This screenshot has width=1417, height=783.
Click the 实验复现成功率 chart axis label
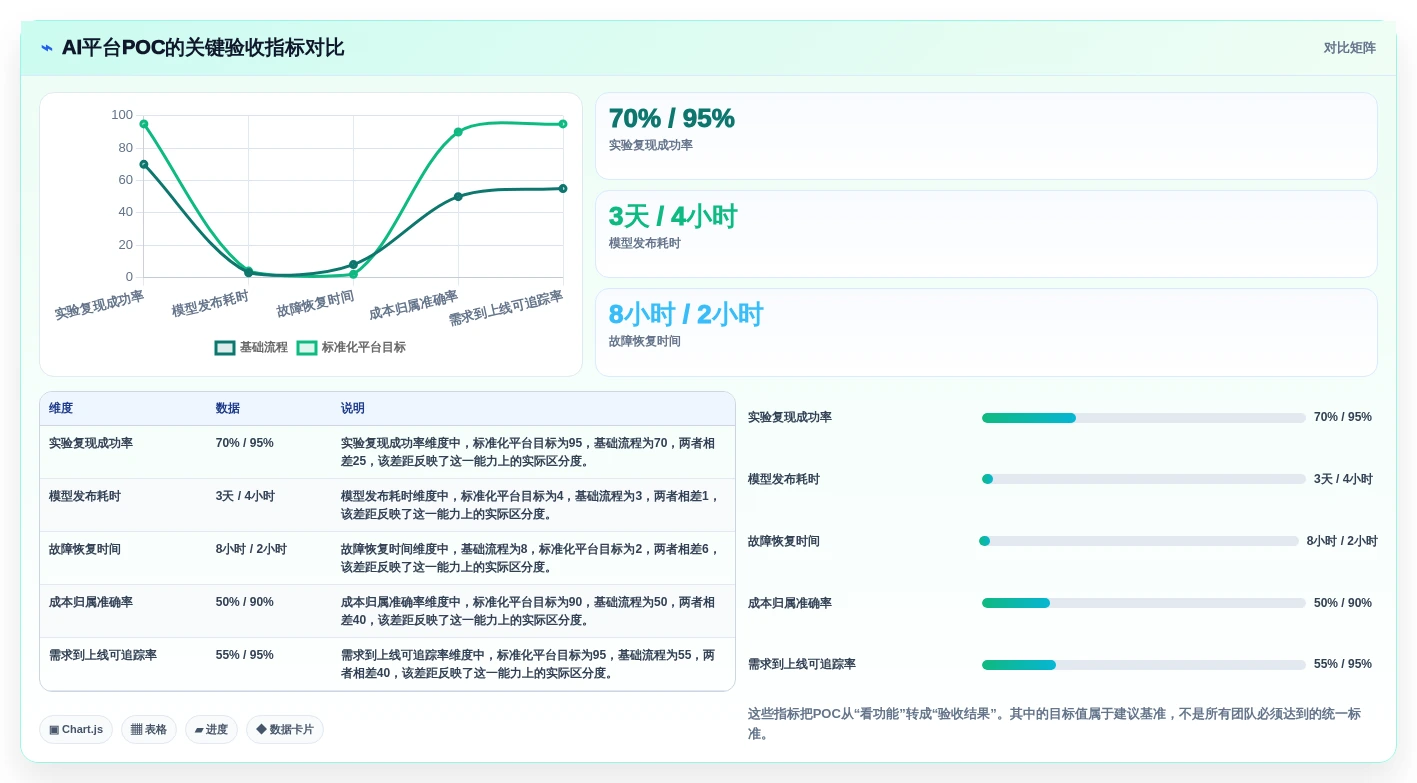click(99, 305)
